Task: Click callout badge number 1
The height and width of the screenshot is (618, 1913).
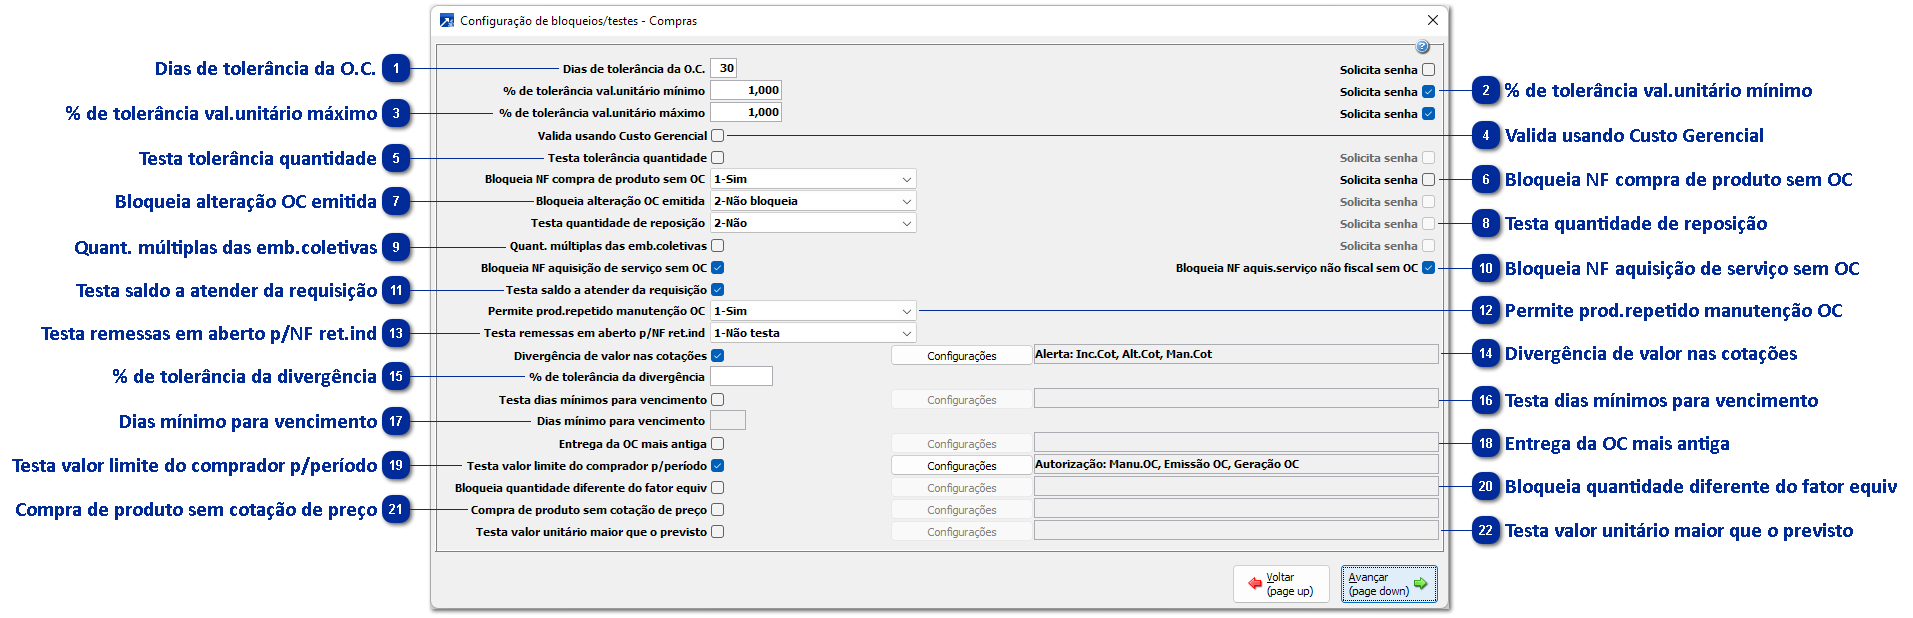Action: pos(397,69)
